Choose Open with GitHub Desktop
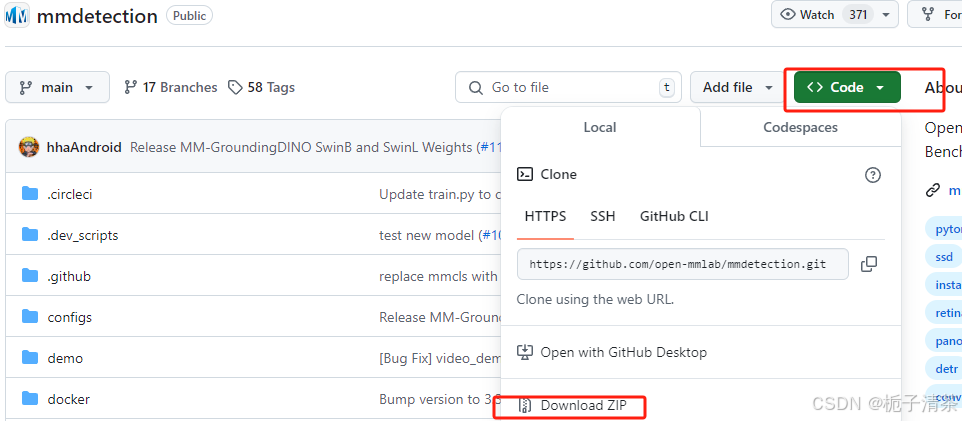 coord(623,352)
